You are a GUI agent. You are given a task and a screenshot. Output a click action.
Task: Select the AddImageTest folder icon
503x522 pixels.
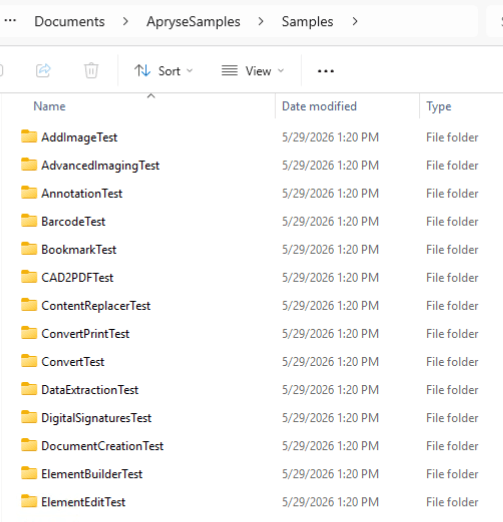point(29,136)
